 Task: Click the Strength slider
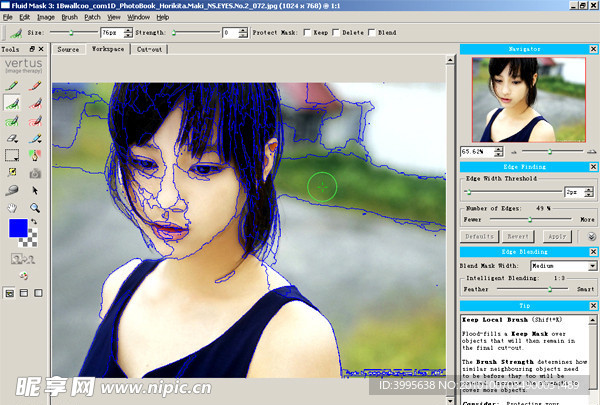pyautogui.click(x=196, y=33)
